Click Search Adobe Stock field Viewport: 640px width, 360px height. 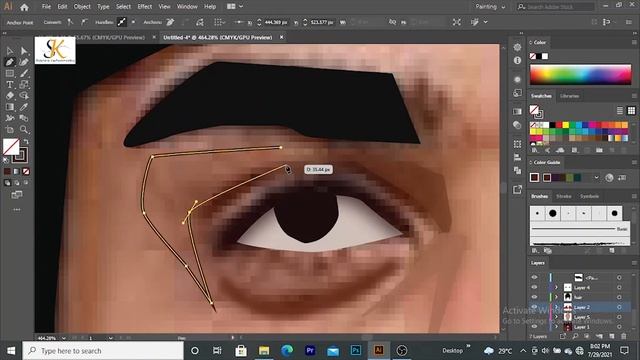point(555,7)
